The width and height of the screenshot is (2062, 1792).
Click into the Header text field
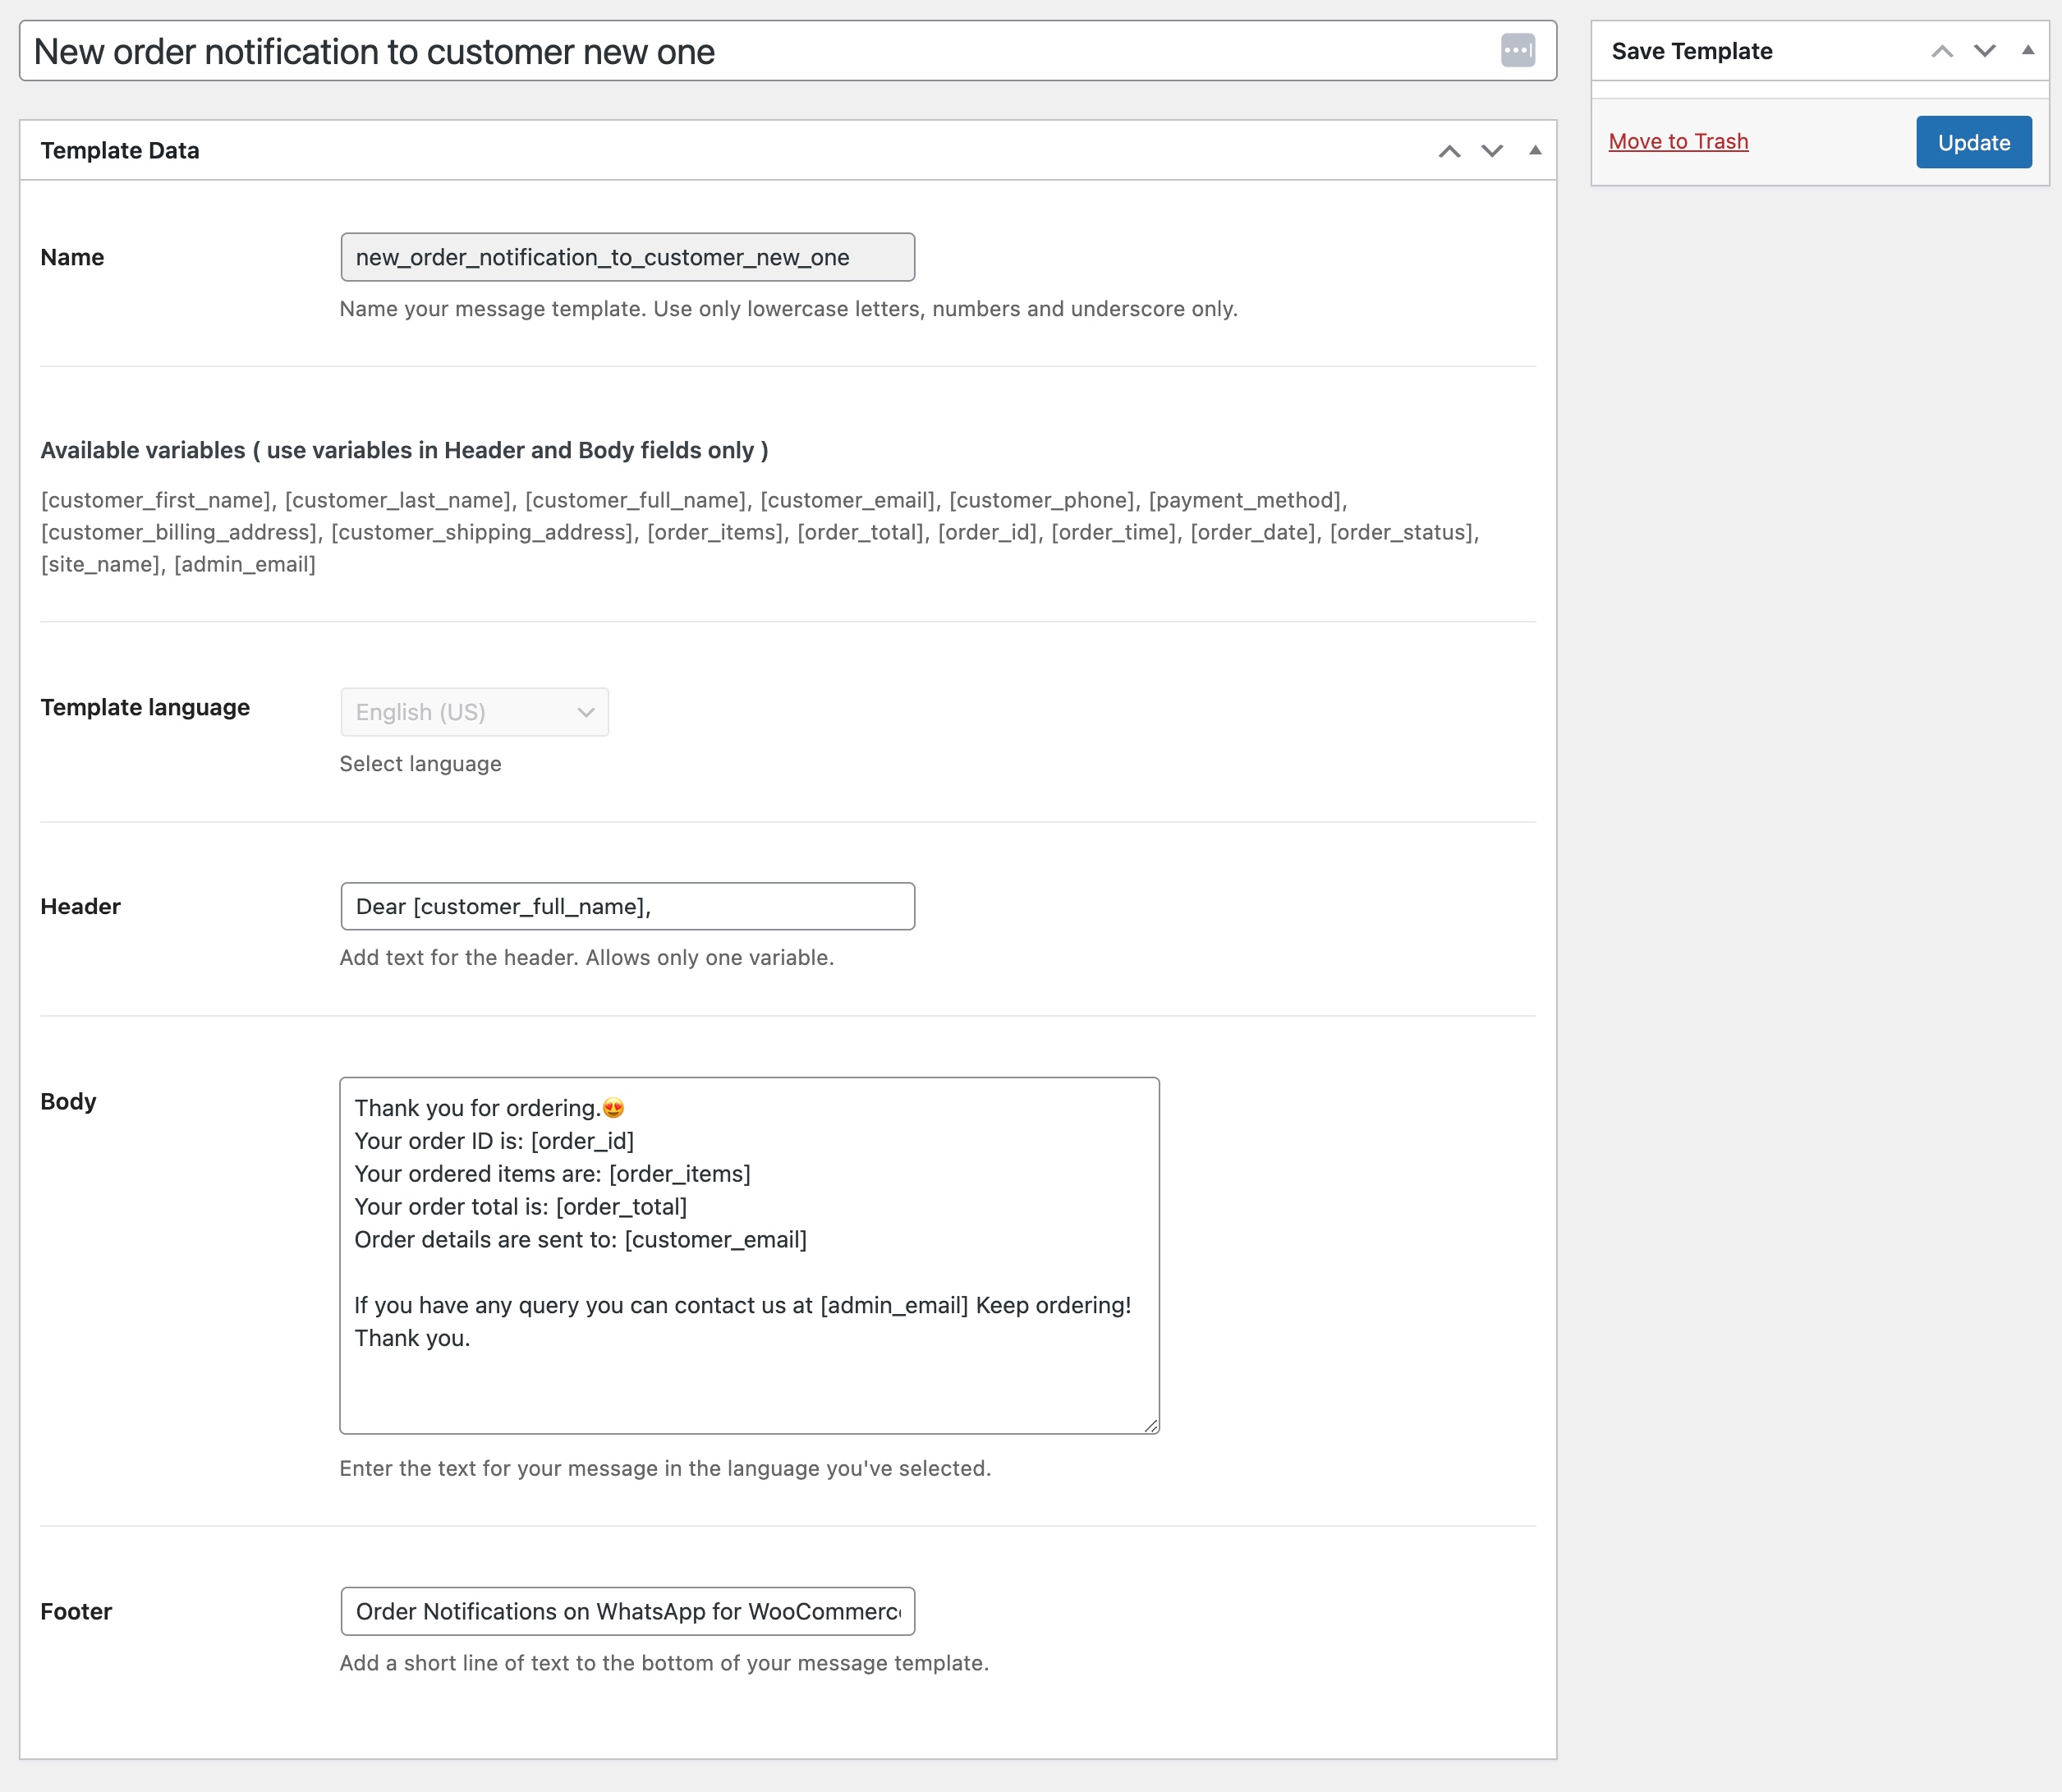(x=627, y=906)
